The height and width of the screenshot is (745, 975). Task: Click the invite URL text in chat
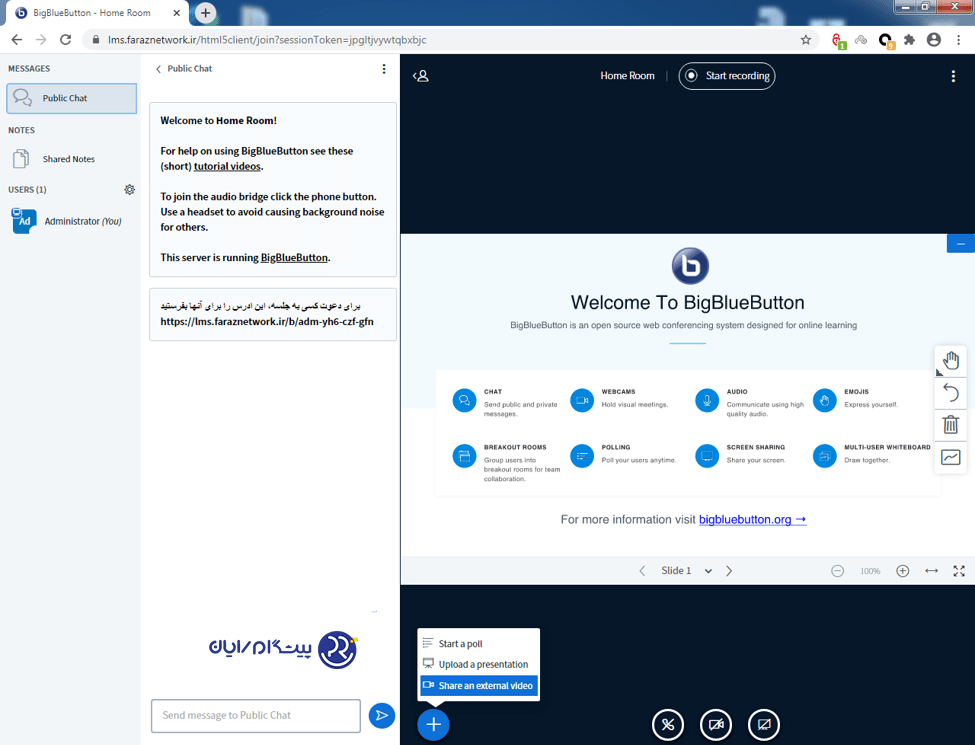click(267, 322)
